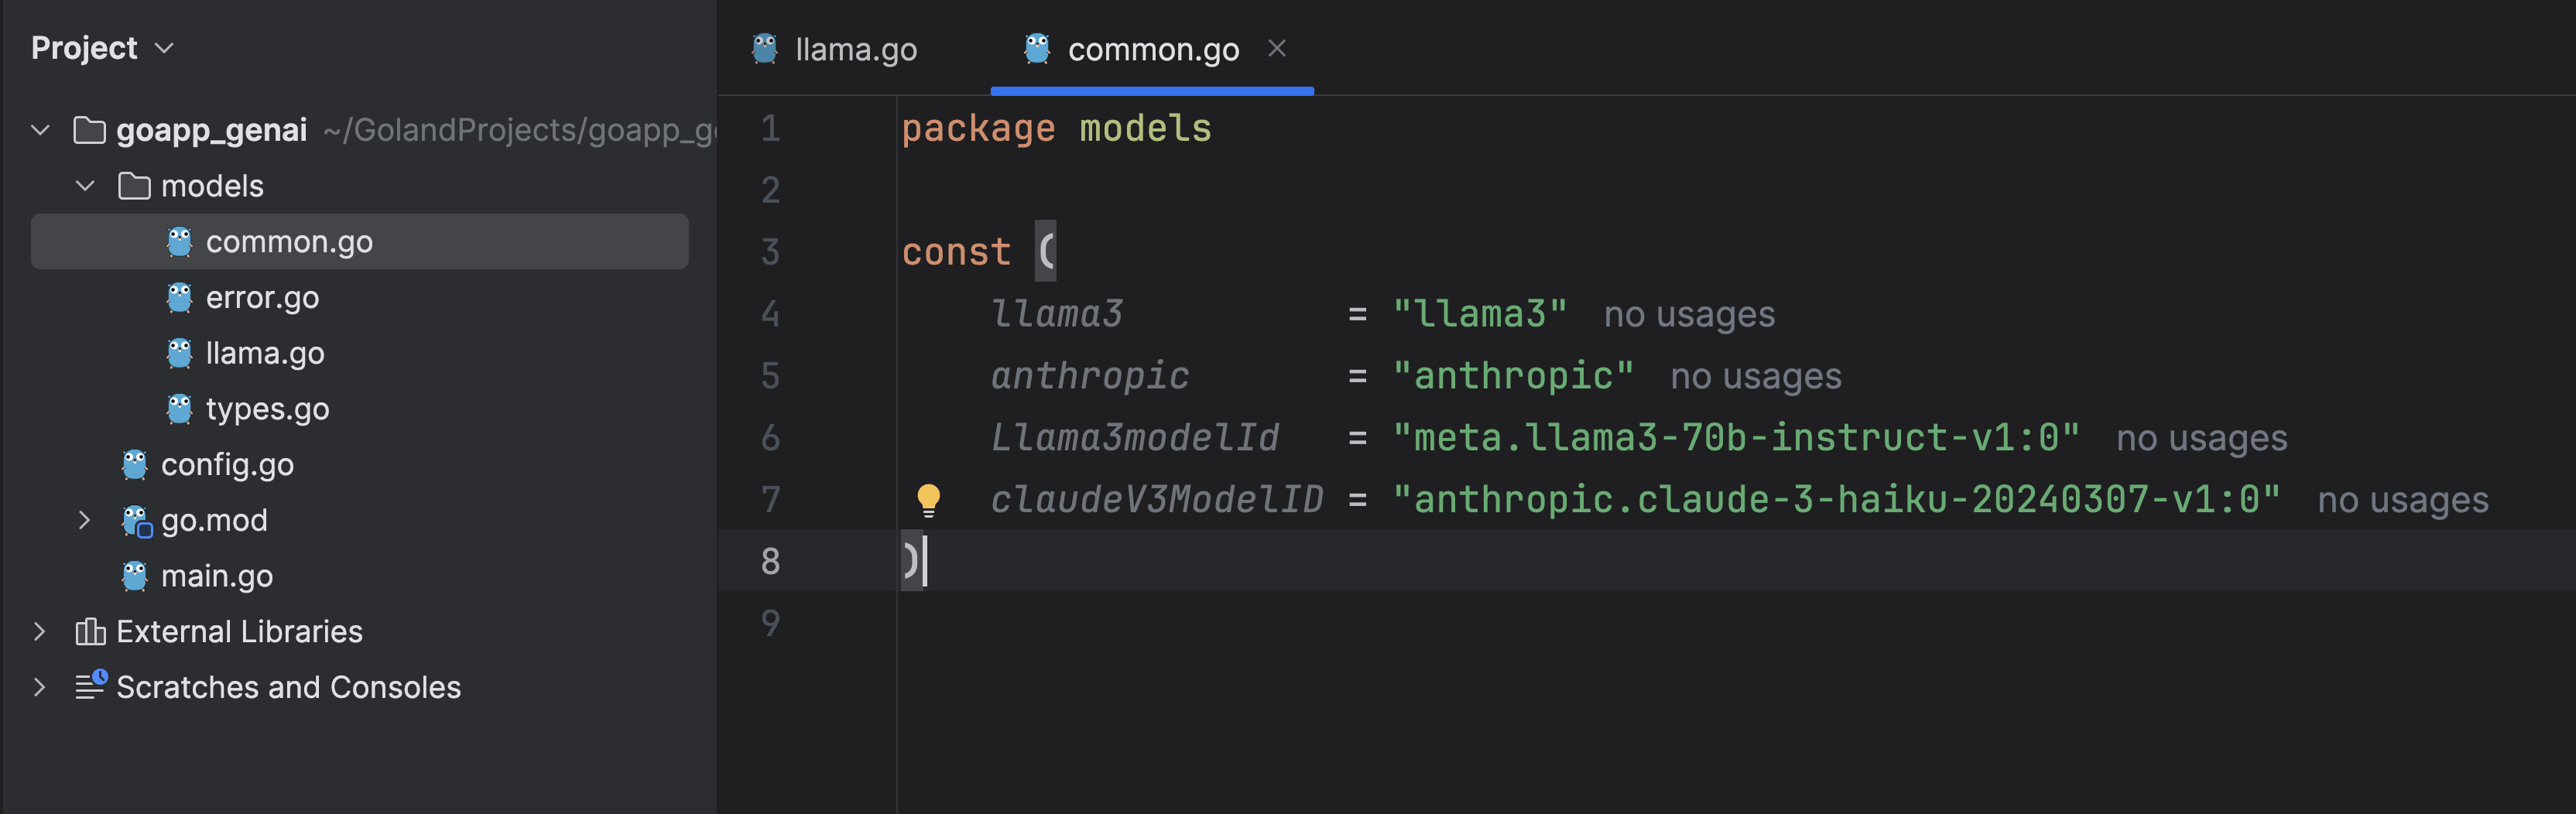This screenshot has height=814, width=2576.
Task: Collapse the models folder tree node
Action: [86, 186]
